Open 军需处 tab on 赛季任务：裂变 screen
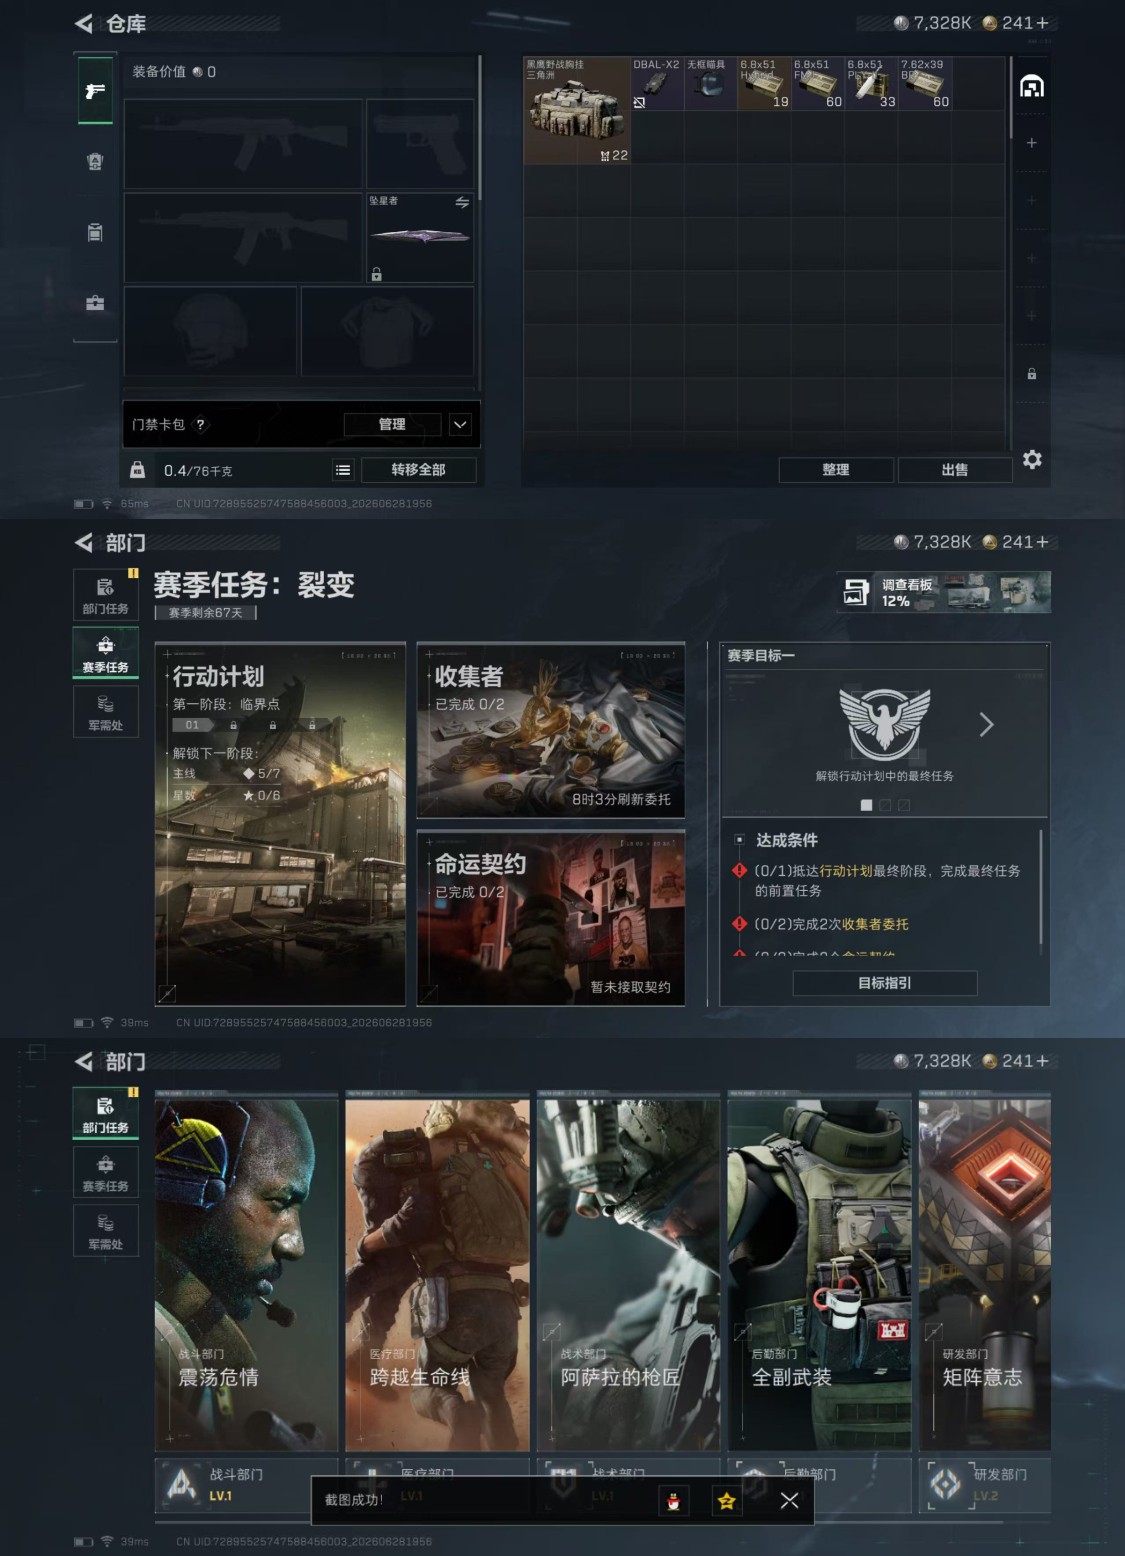The width and height of the screenshot is (1125, 1556). click(x=105, y=712)
